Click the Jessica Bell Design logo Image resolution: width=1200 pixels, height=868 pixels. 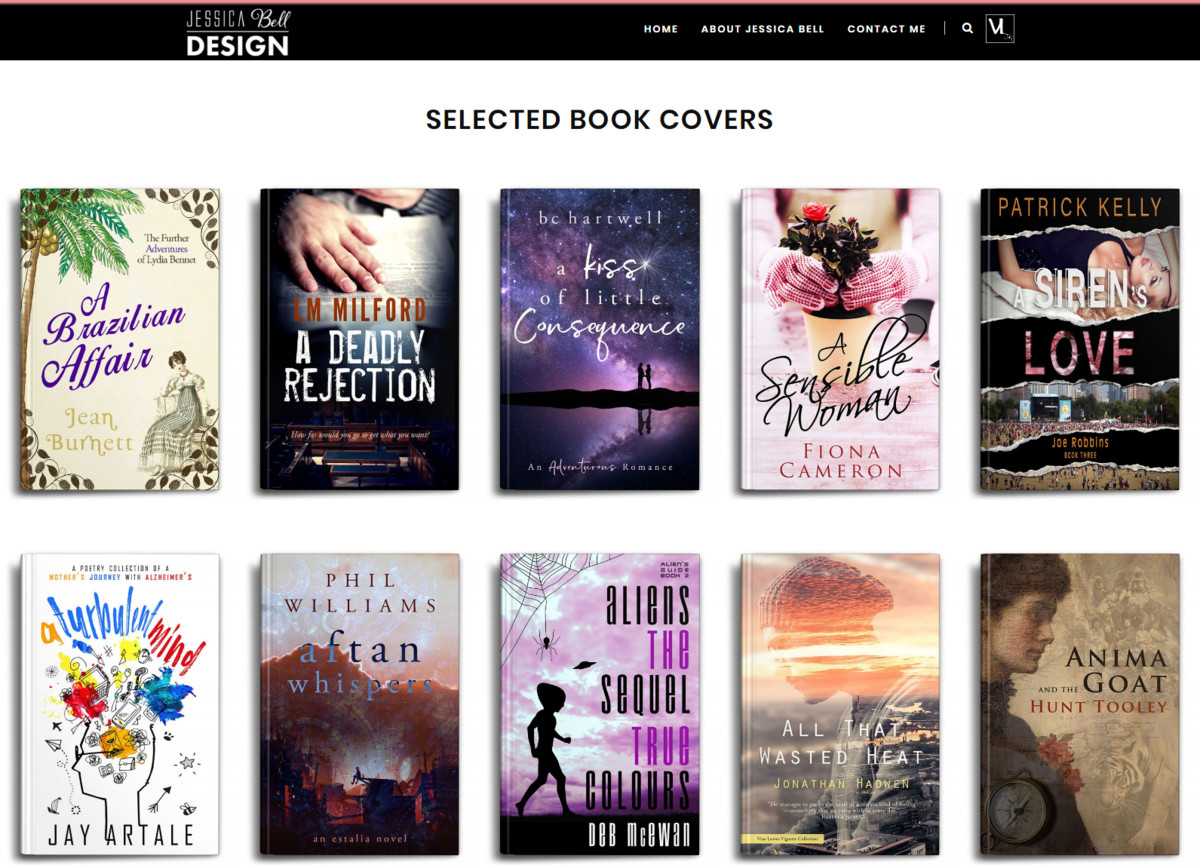click(x=238, y=32)
